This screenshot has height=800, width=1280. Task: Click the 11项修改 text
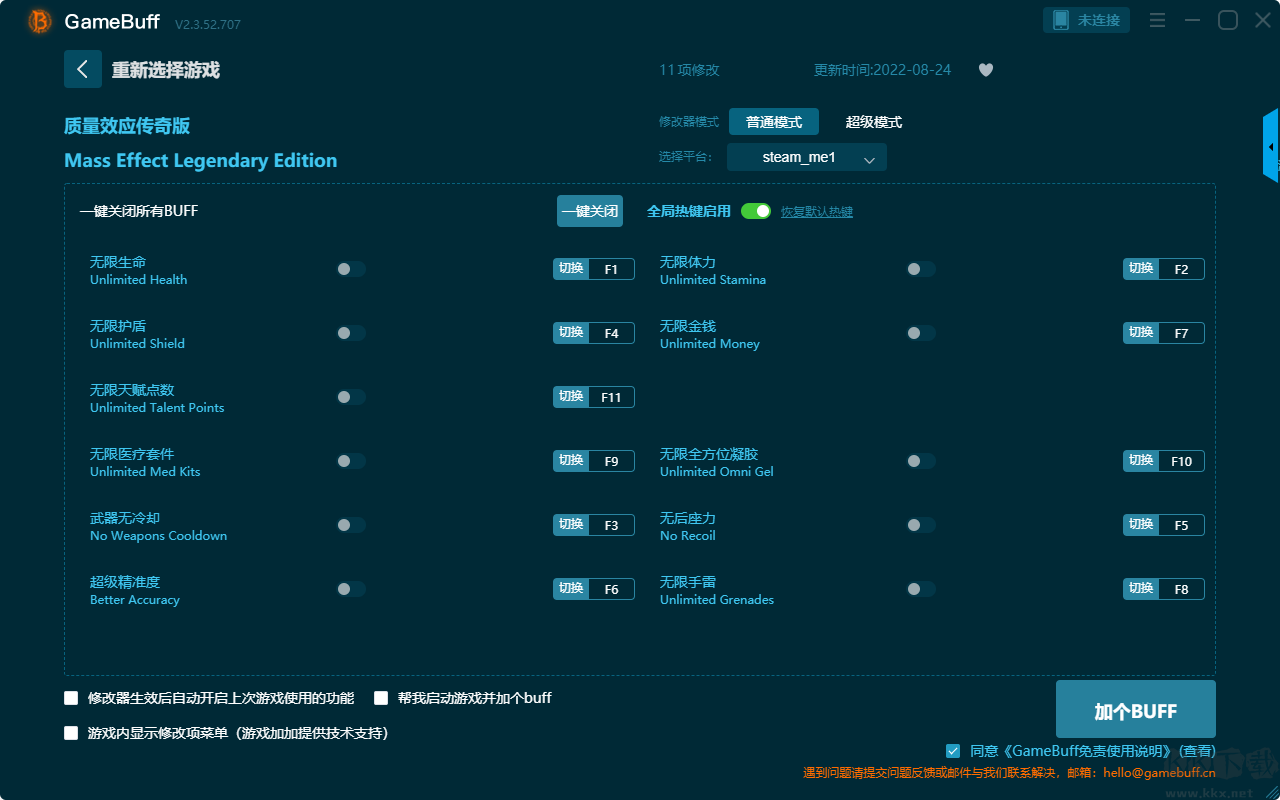[x=689, y=70]
